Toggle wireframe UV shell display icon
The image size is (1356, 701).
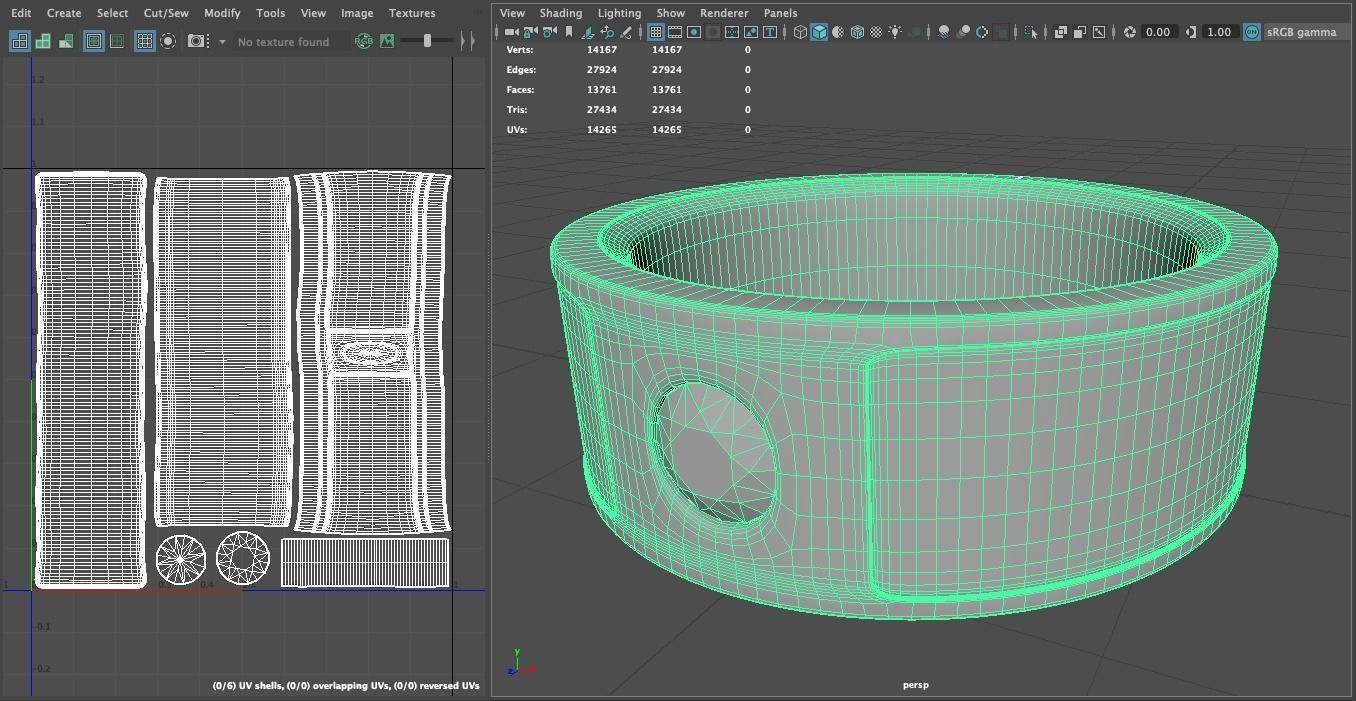coord(19,41)
